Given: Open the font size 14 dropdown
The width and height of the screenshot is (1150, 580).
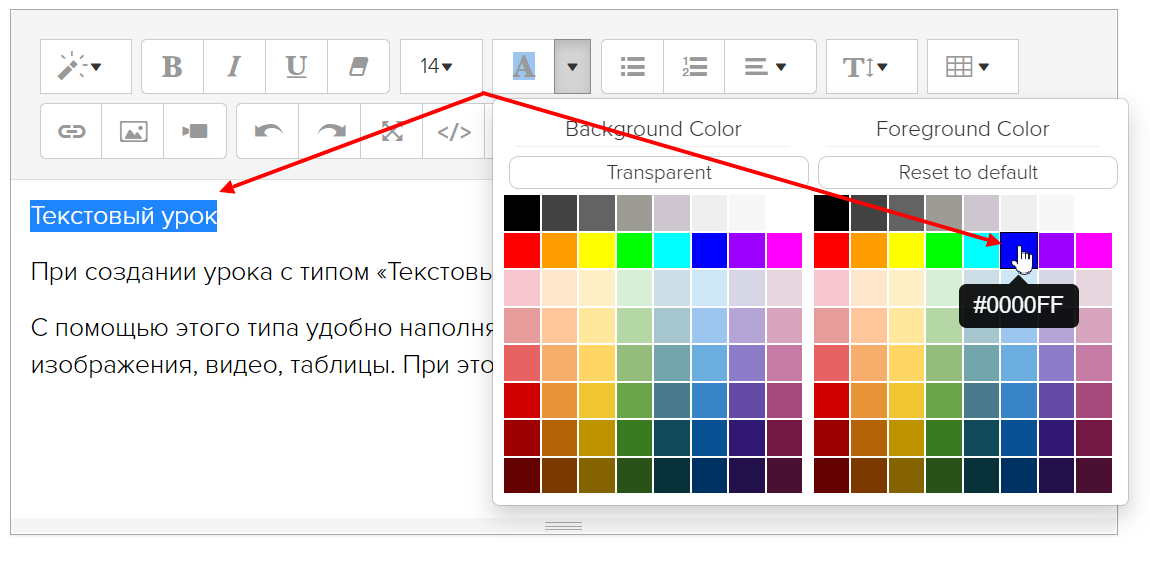Looking at the screenshot, I should 440,67.
